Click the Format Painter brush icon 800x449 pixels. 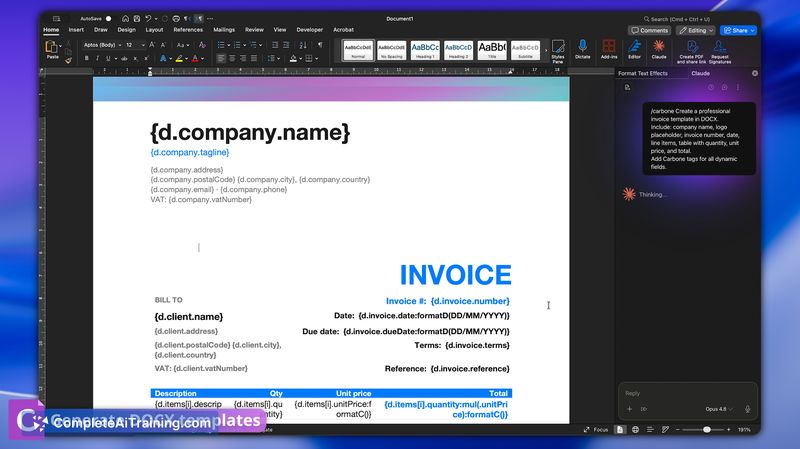click(x=68, y=60)
